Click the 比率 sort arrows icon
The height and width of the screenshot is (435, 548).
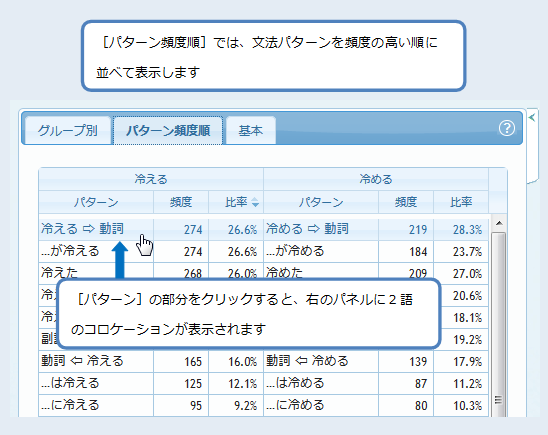click(255, 202)
